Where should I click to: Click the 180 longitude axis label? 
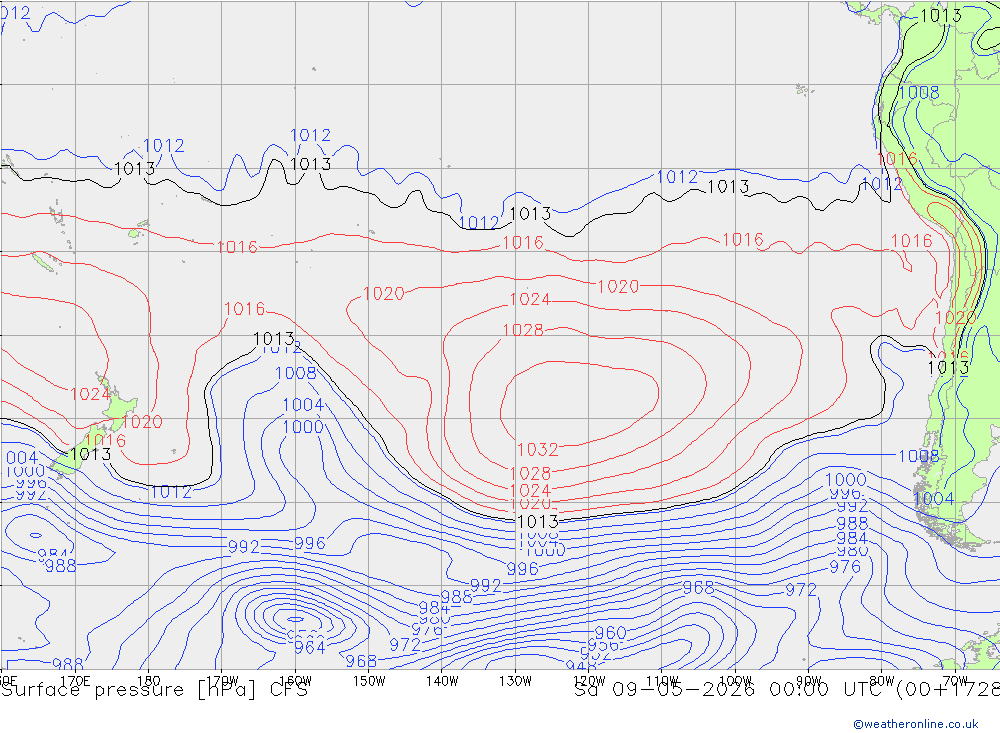coord(149,681)
